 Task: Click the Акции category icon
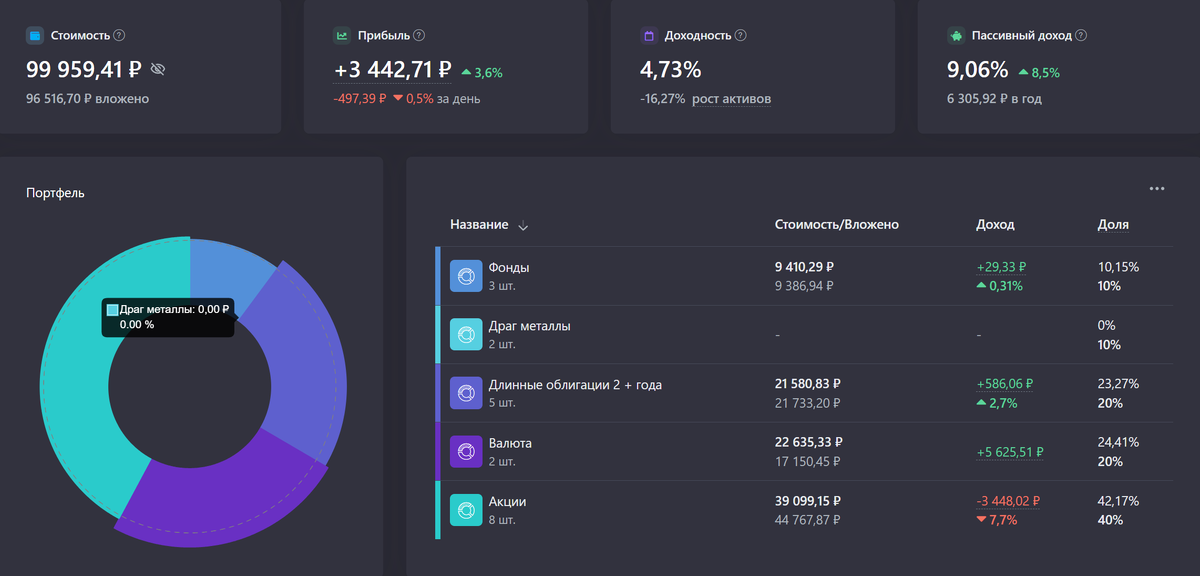pyautogui.click(x=466, y=510)
